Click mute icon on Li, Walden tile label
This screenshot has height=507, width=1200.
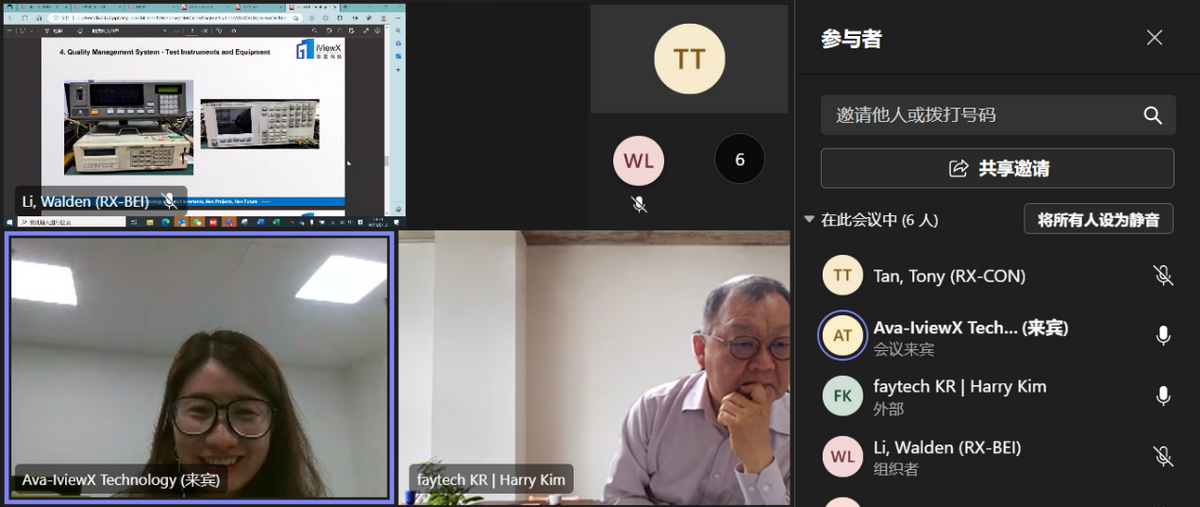[x=169, y=201]
